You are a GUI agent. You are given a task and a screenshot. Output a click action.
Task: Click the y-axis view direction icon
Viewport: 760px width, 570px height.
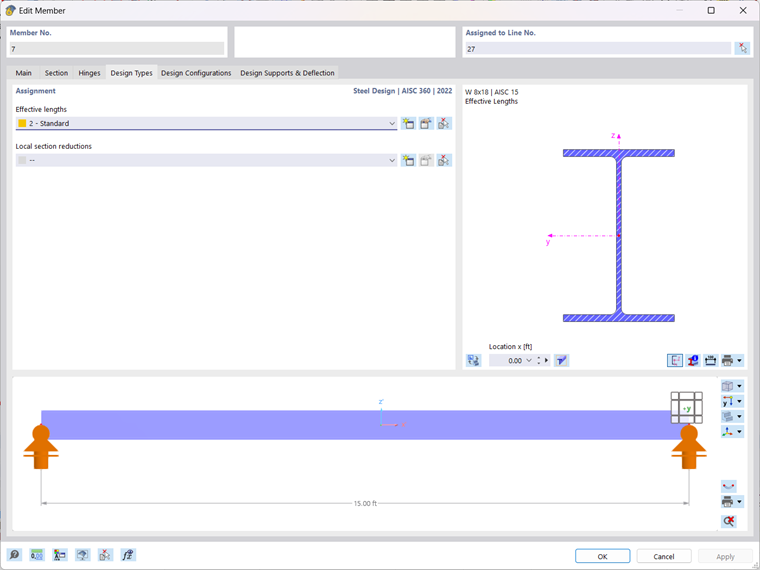tap(728, 401)
